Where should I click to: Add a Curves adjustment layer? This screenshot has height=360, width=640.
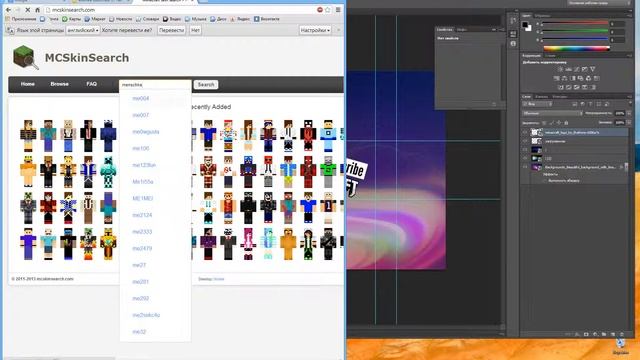577,69
